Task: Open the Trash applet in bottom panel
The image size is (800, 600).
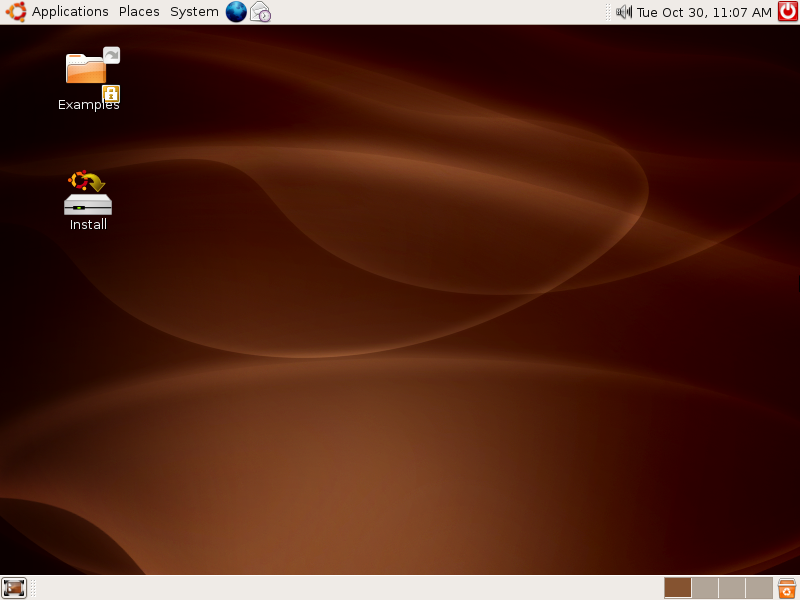Action: pyautogui.click(x=787, y=588)
